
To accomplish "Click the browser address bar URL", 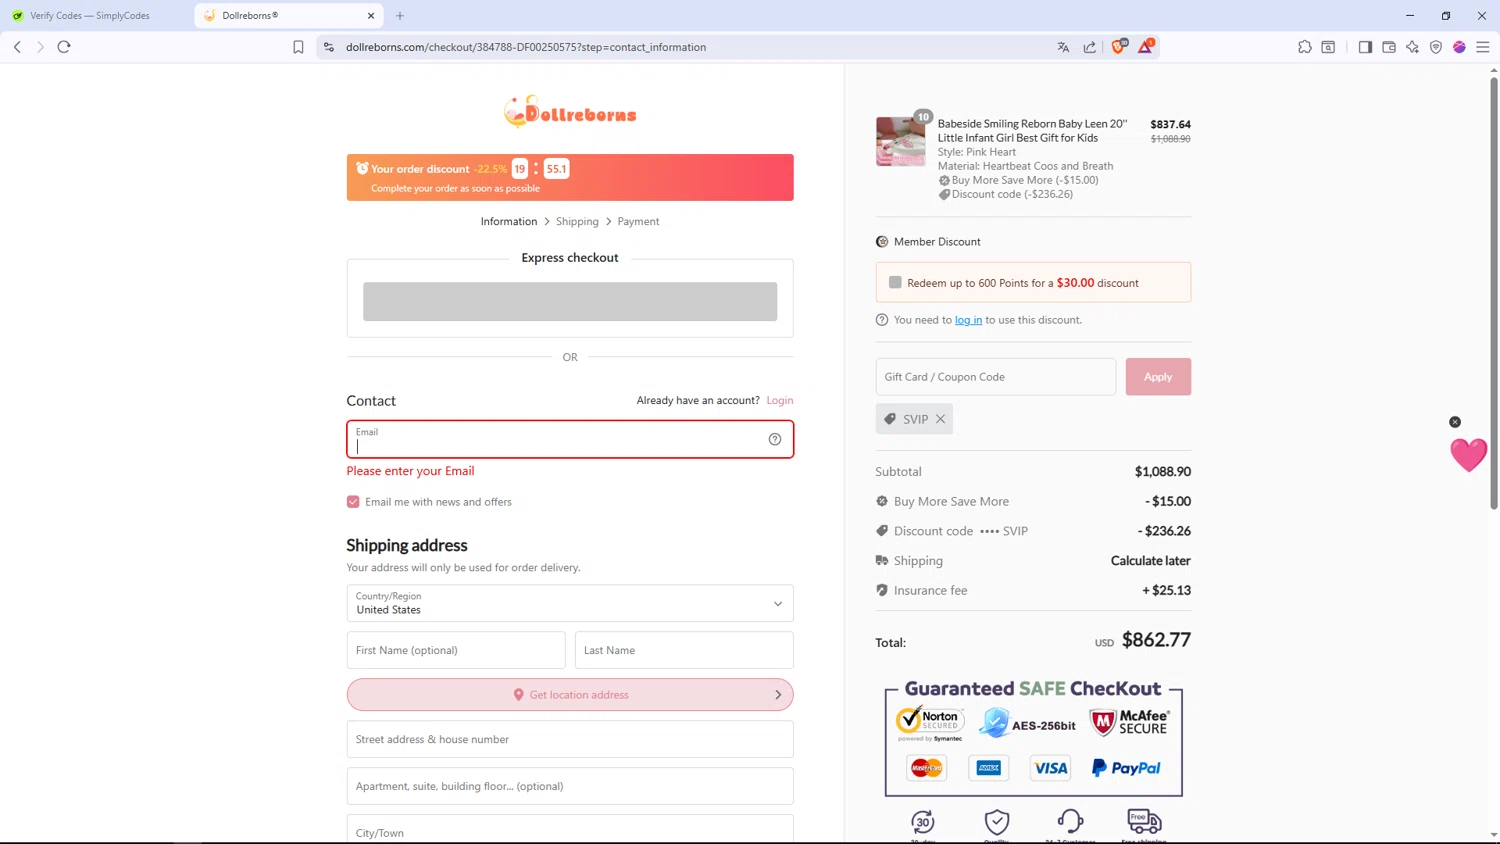I will pyautogui.click(x=526, y=47).
